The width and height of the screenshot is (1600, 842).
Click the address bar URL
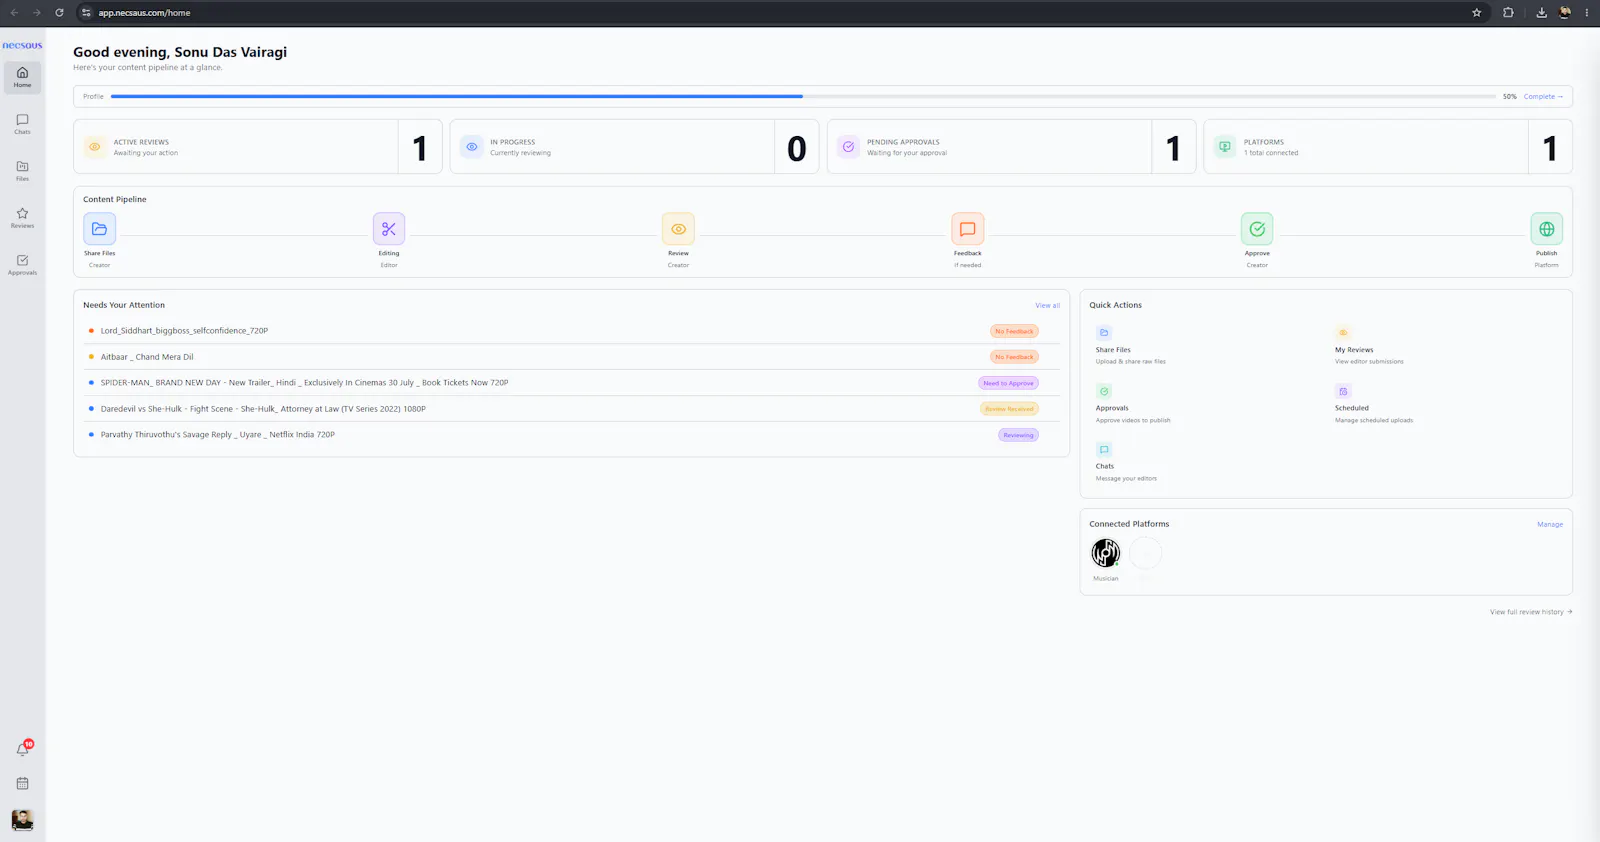[x=144, y=13]
